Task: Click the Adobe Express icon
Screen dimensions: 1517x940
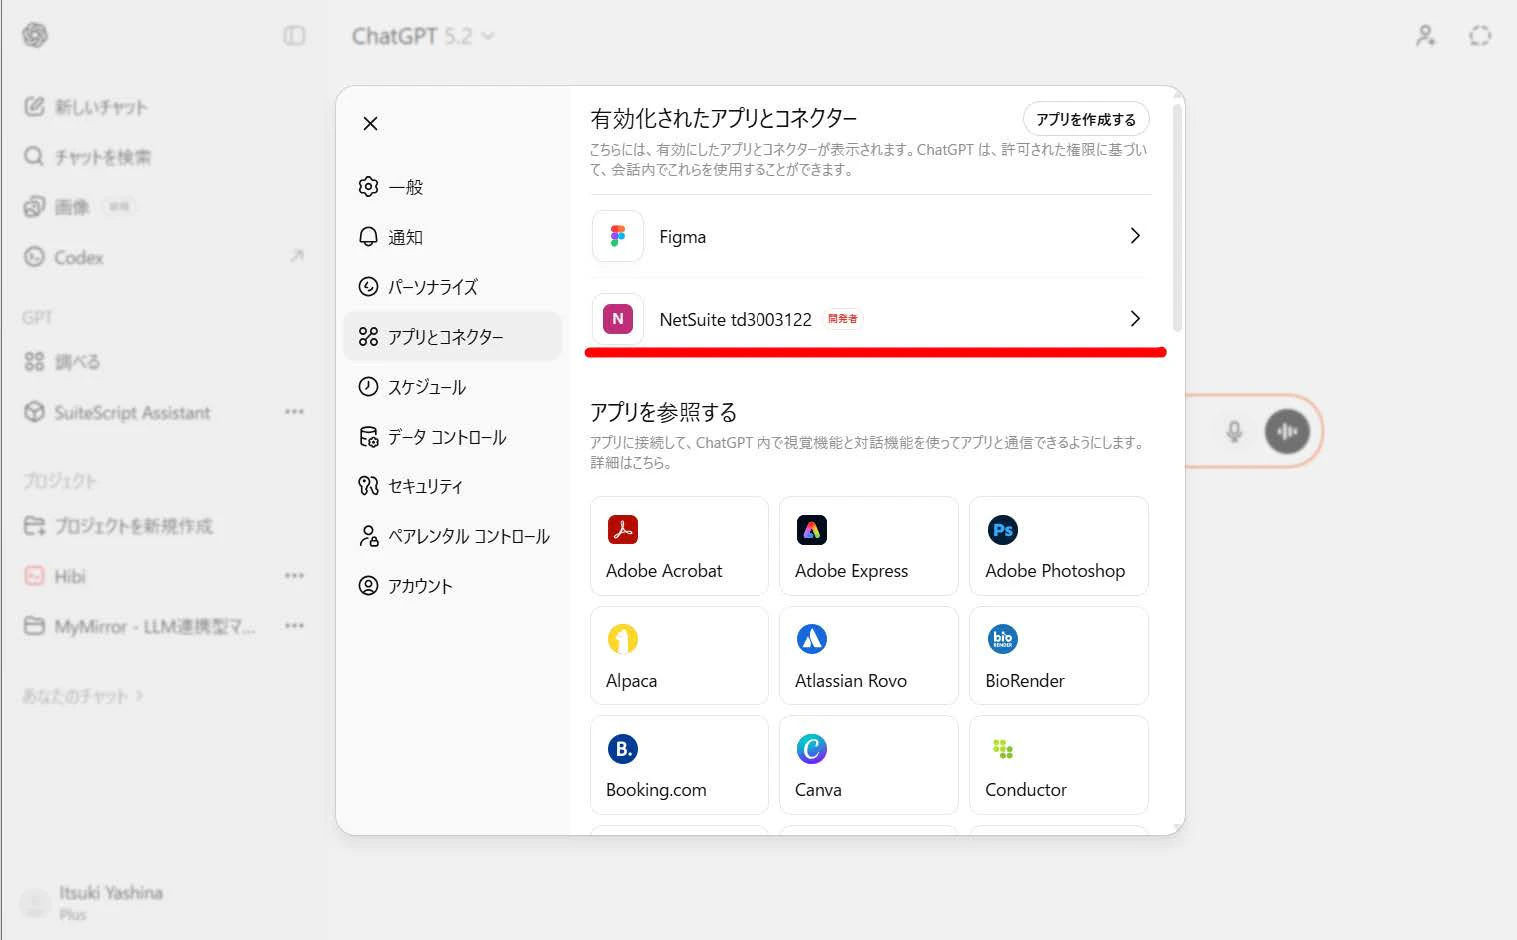Action: coord(812,530)
